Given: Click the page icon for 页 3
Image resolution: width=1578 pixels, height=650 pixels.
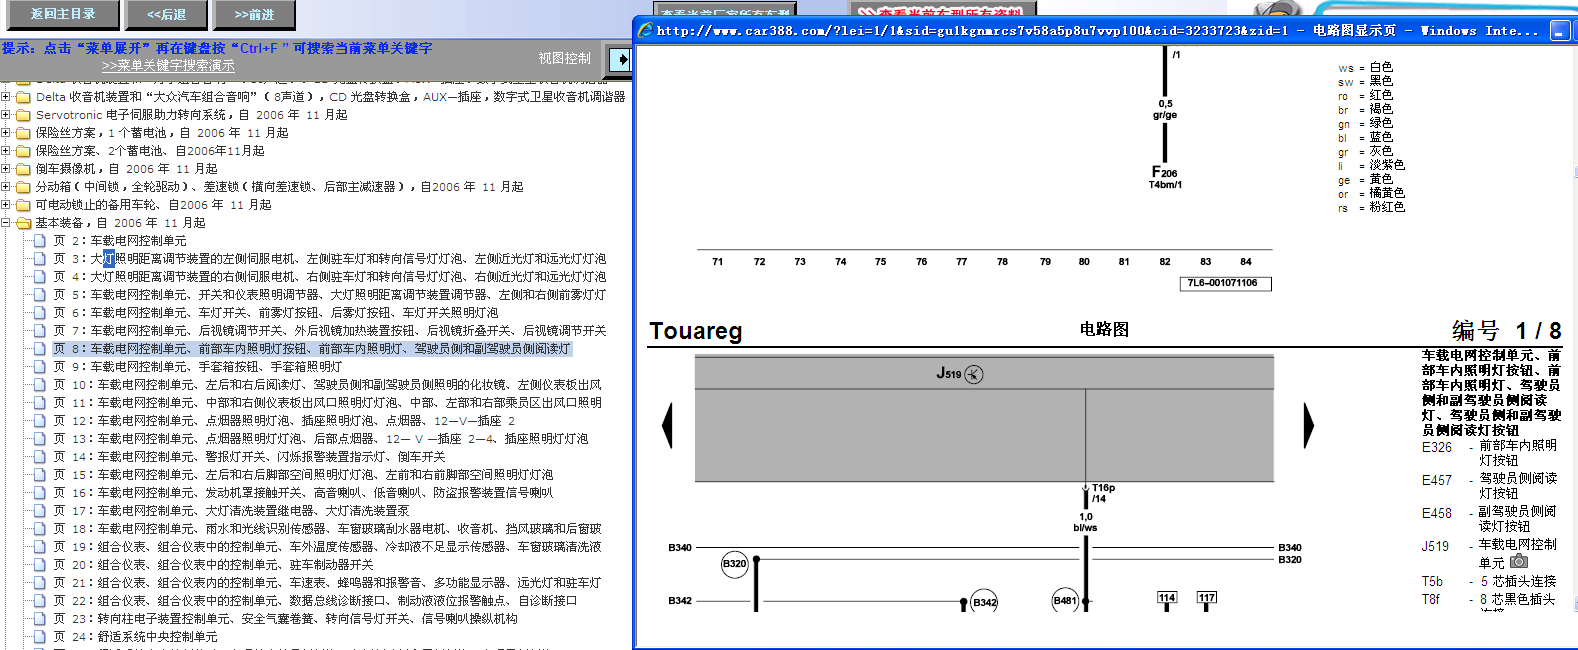Looking at the screenshot, I should click(40, 259).
